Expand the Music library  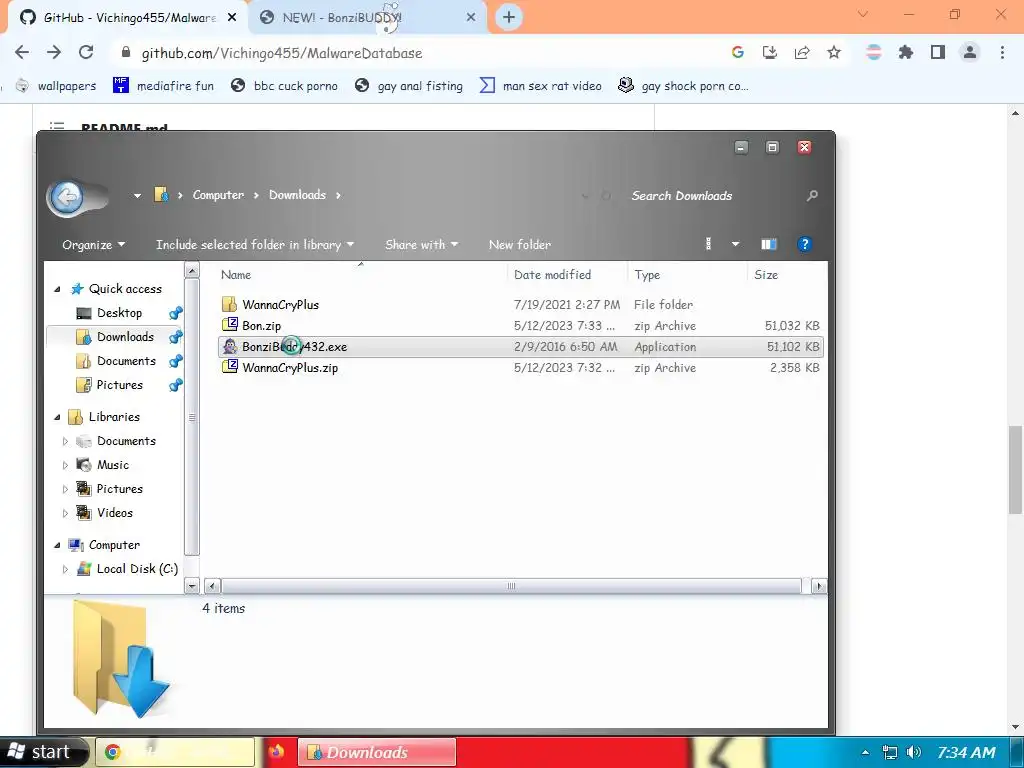click(65, 465)
